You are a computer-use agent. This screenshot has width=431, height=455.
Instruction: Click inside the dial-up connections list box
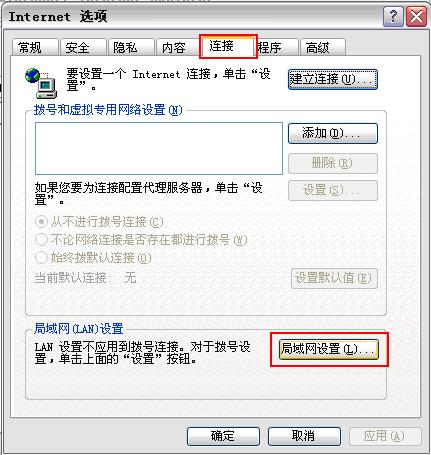coord(159,148)
